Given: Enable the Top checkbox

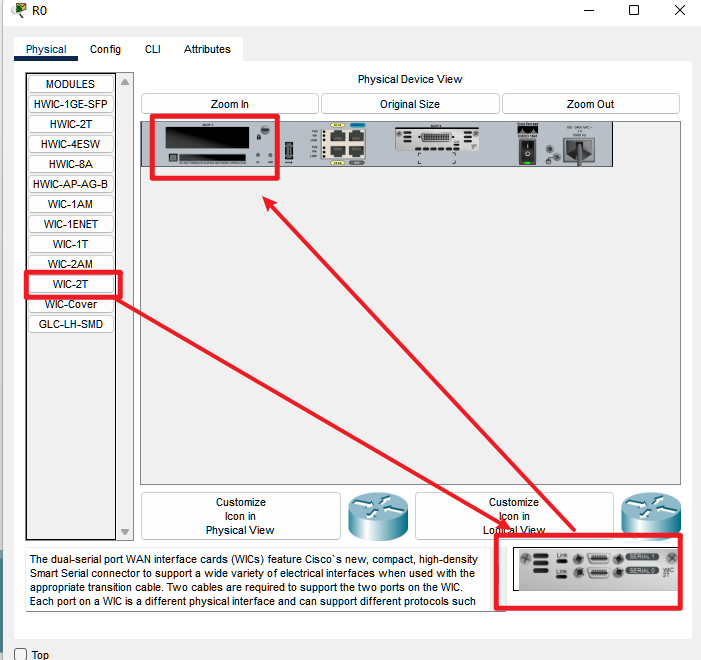Looking at the screenshot, I should point(21,654).
